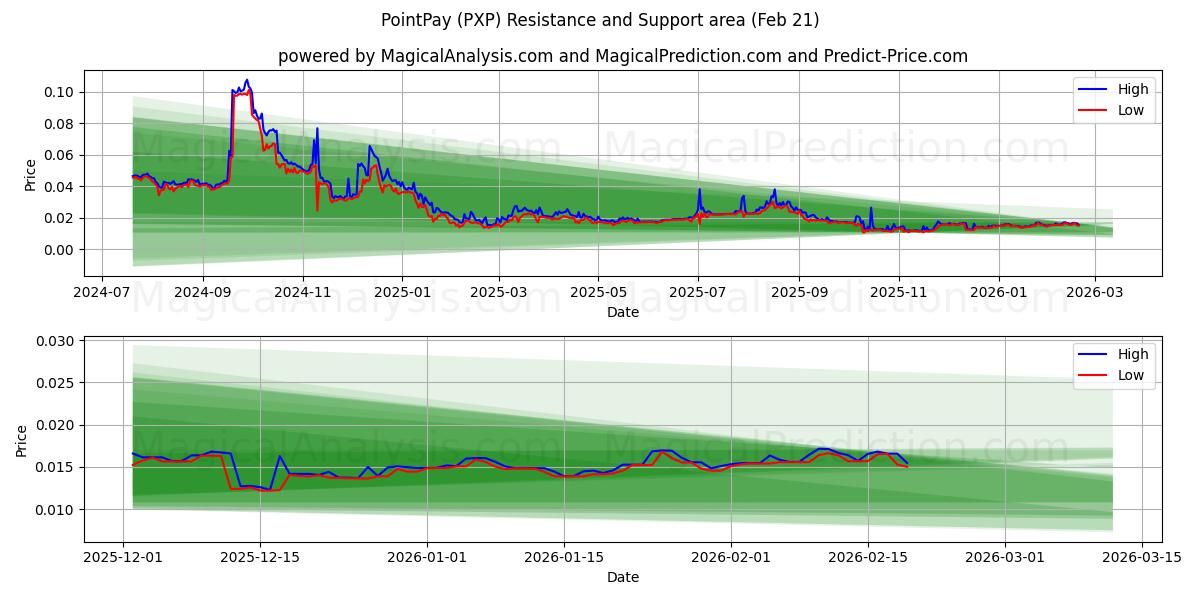Click the '2025-05' tick label on the top chart
The image size is (1200, 600).
click(598, 293)
